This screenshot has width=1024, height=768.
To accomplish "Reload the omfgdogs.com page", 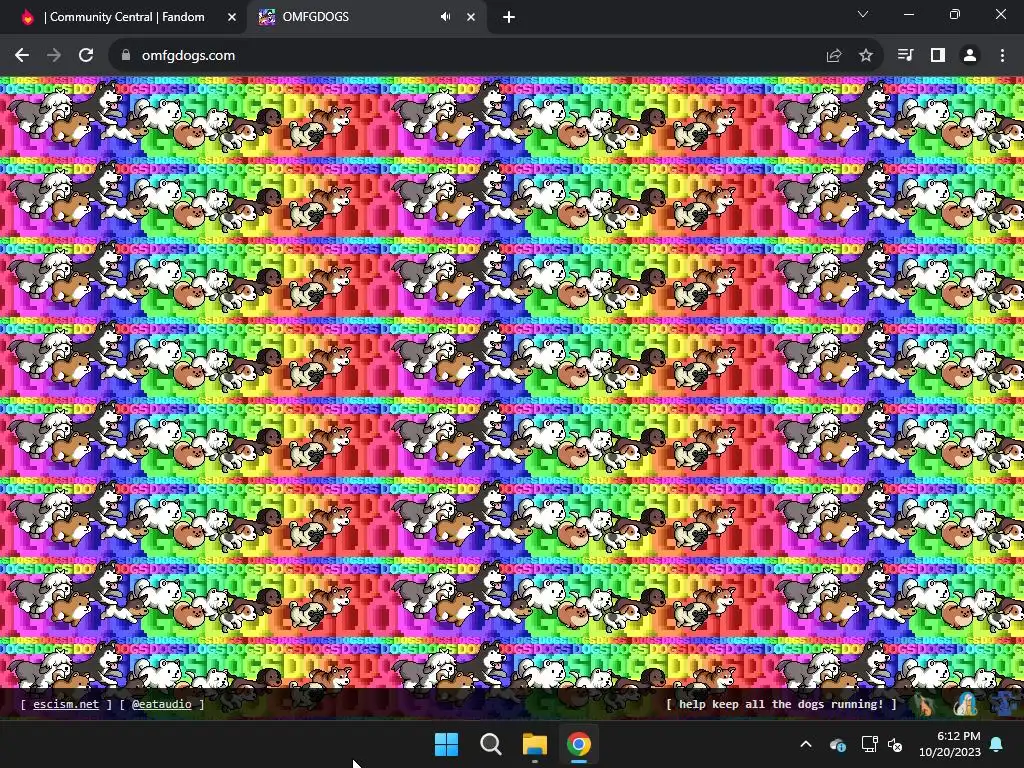I will (86, 56).
